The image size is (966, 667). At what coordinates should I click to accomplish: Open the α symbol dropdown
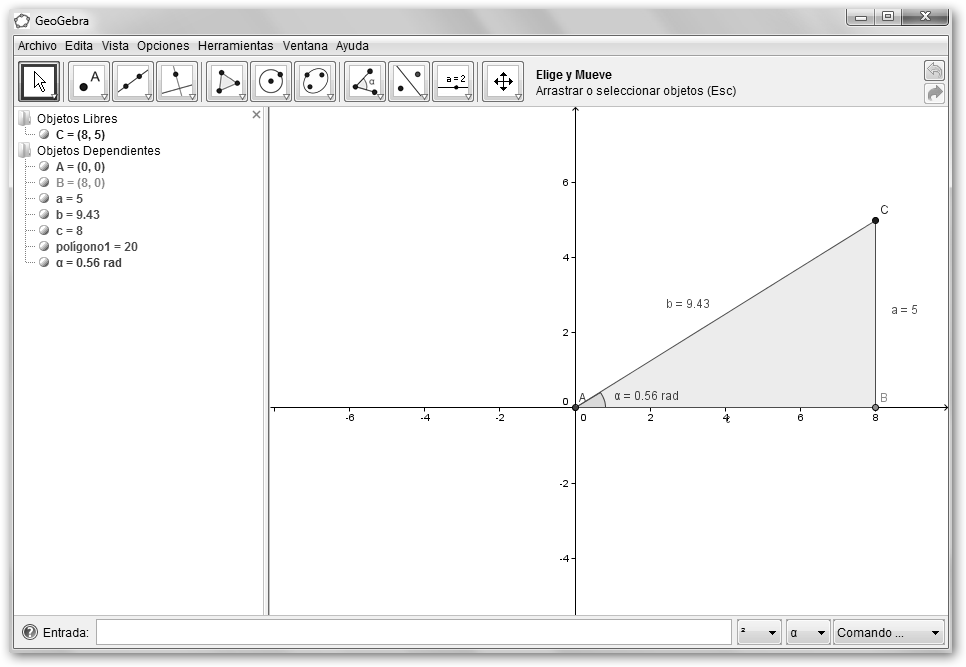point(809,633)
